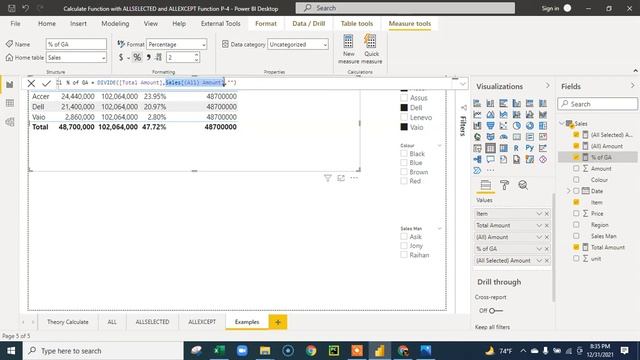Image resolution: width=640 pixels, height=360 pixels.
Task: Open the Analytics magnifier pane
Action: click(x=523, y=185)
